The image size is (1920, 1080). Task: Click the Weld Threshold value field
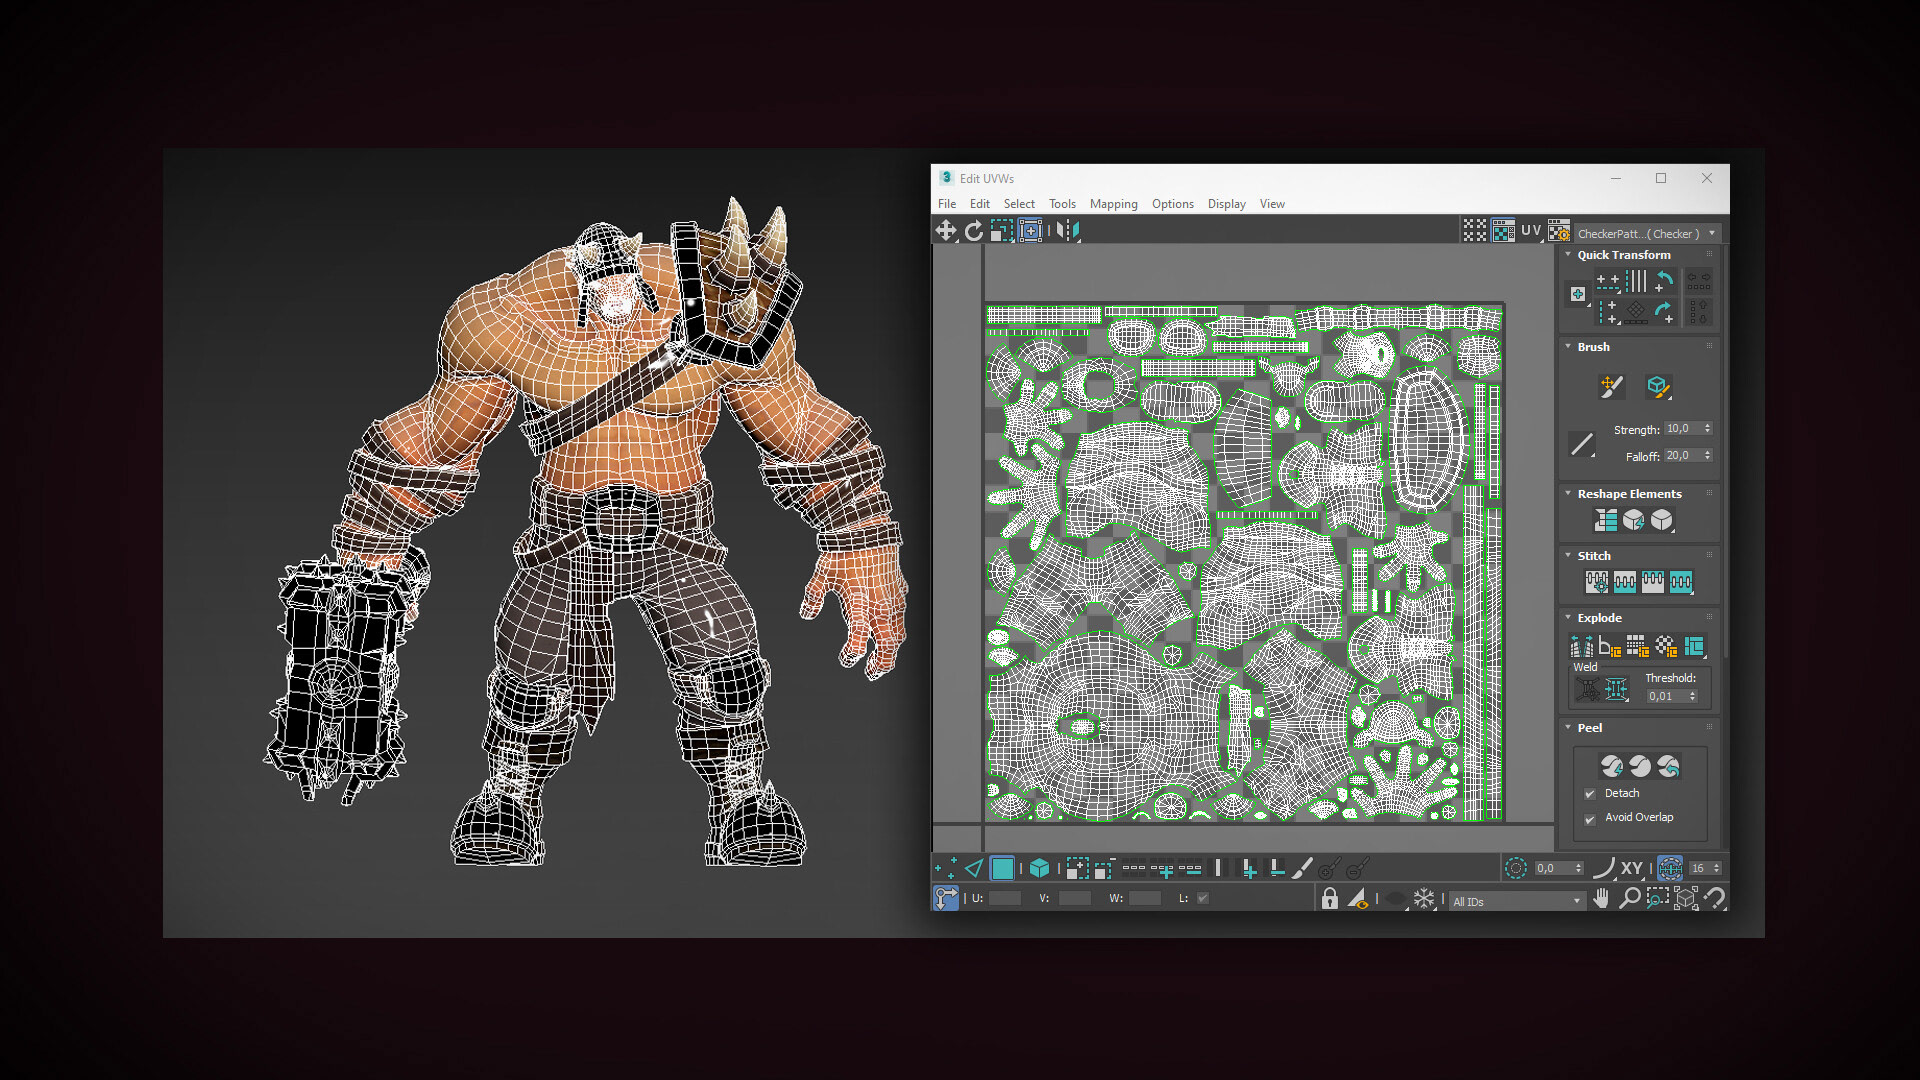1665,696
